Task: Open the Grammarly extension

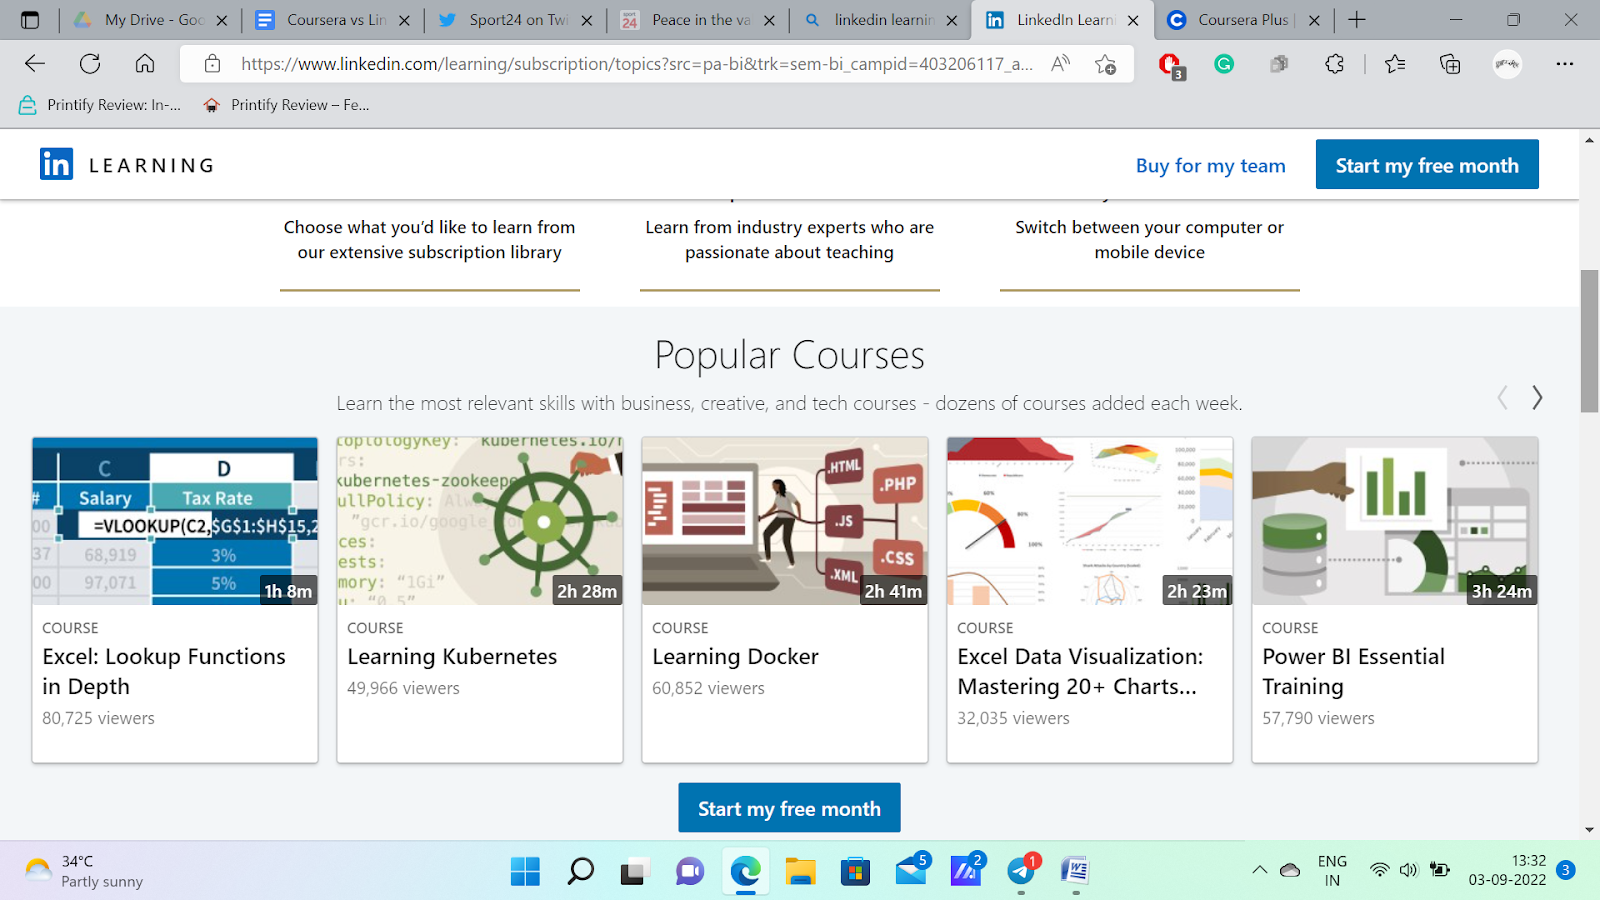Action: point(1224,64)
